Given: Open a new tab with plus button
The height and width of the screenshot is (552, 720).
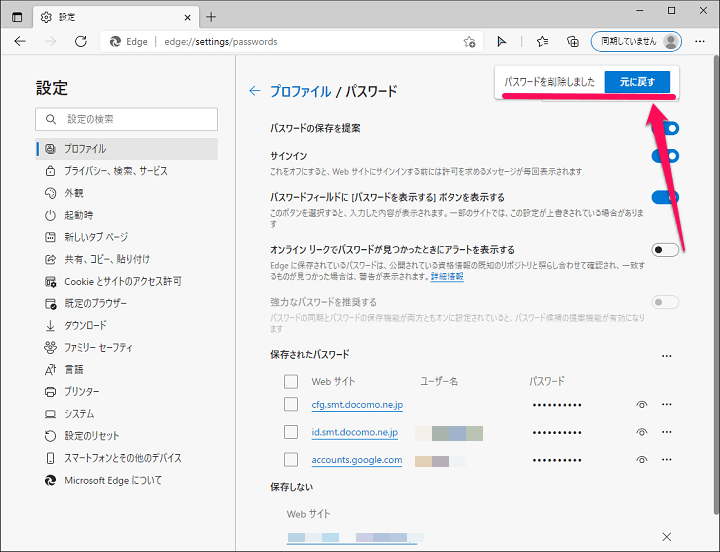Looking at the screenshot, I should [211, 17].
